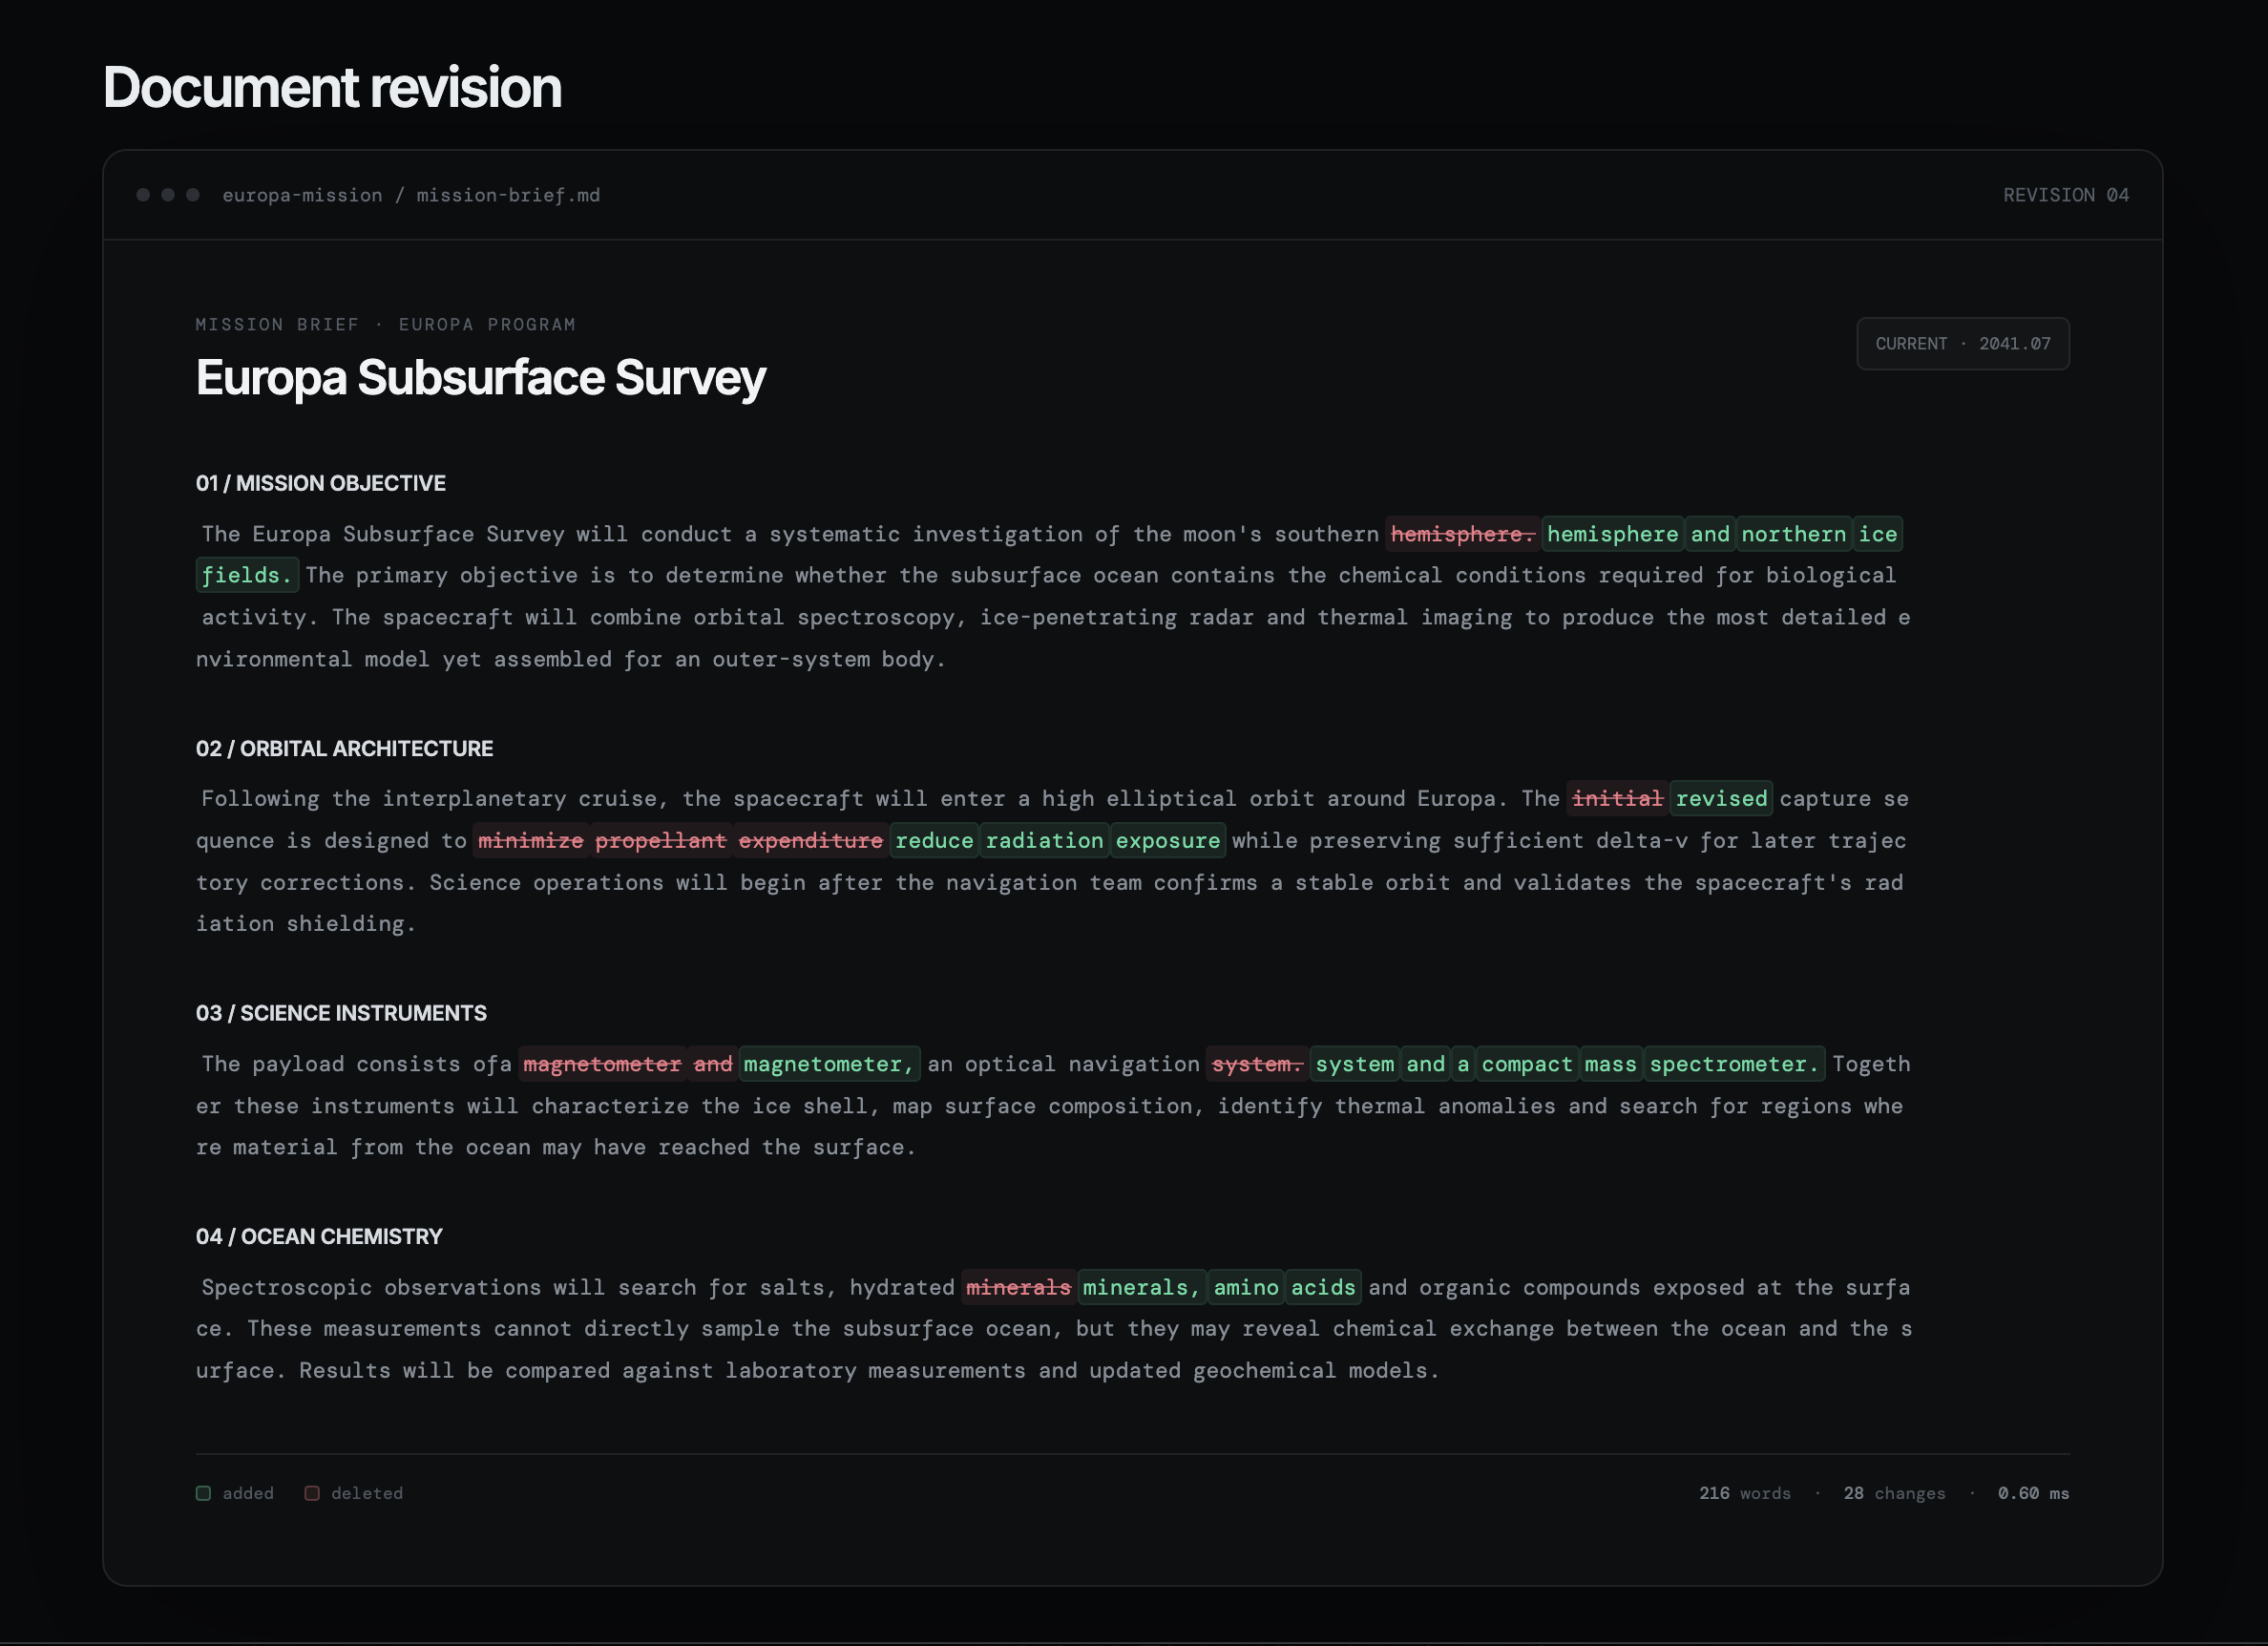This screenshot has height=1646, width=2268.
Task: Click the deleted word 'propellant'
Action: [660, 840]
